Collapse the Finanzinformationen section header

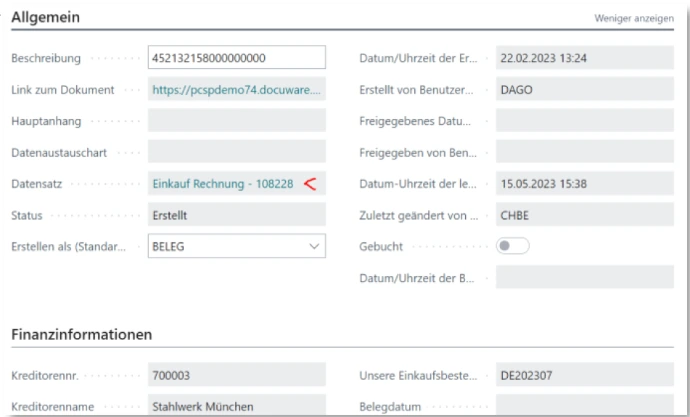82,334
